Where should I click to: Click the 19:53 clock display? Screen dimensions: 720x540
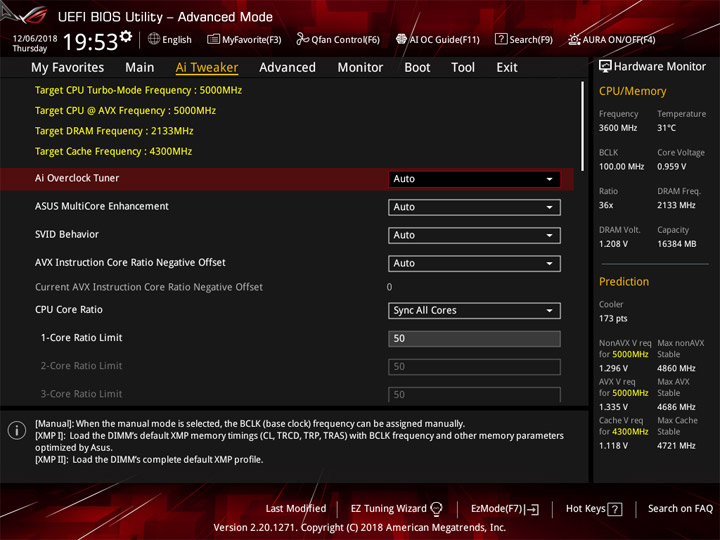pos(90,42)
